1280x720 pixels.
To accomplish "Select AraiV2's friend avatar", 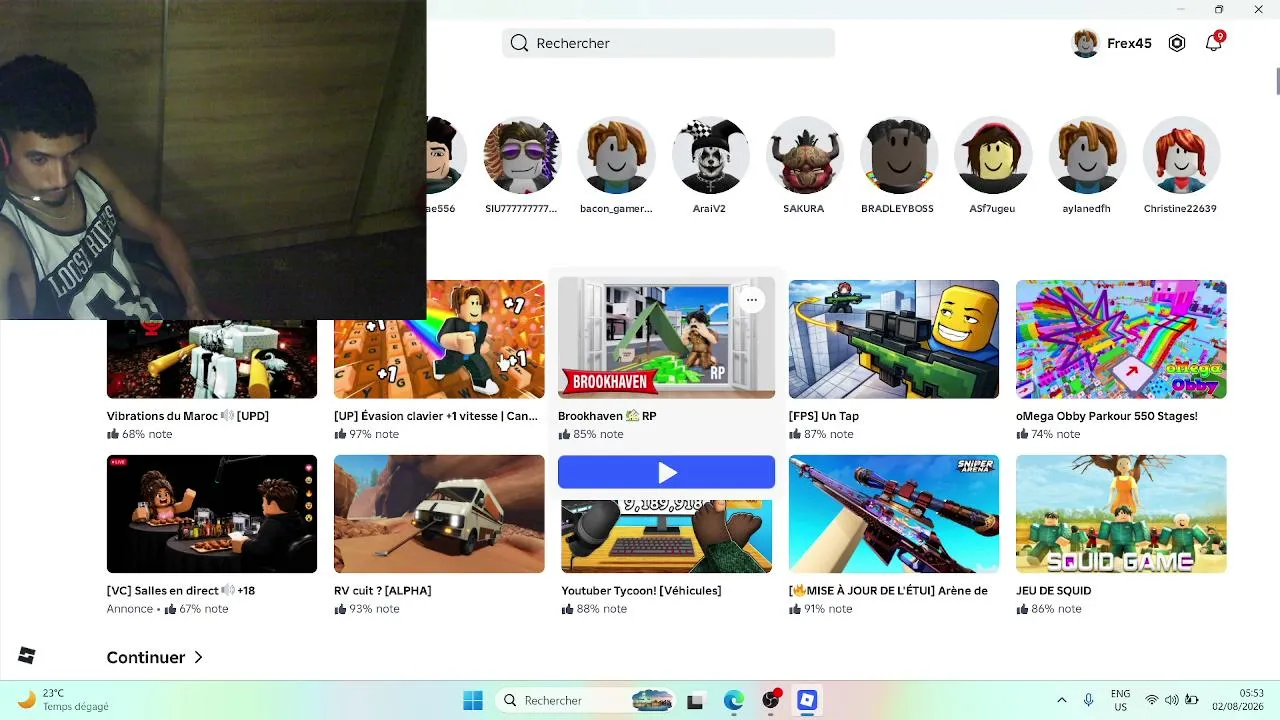I will pyautogui.click(x=710, y=155).
